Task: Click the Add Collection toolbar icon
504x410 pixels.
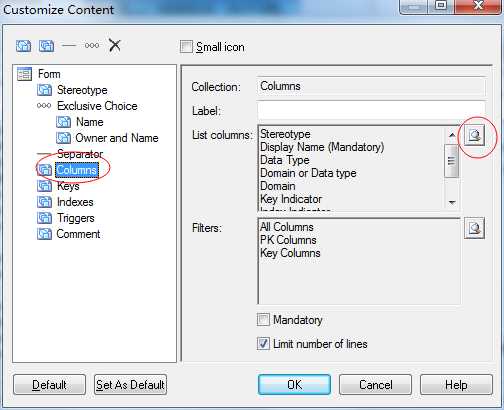Action: click(46, 46)
